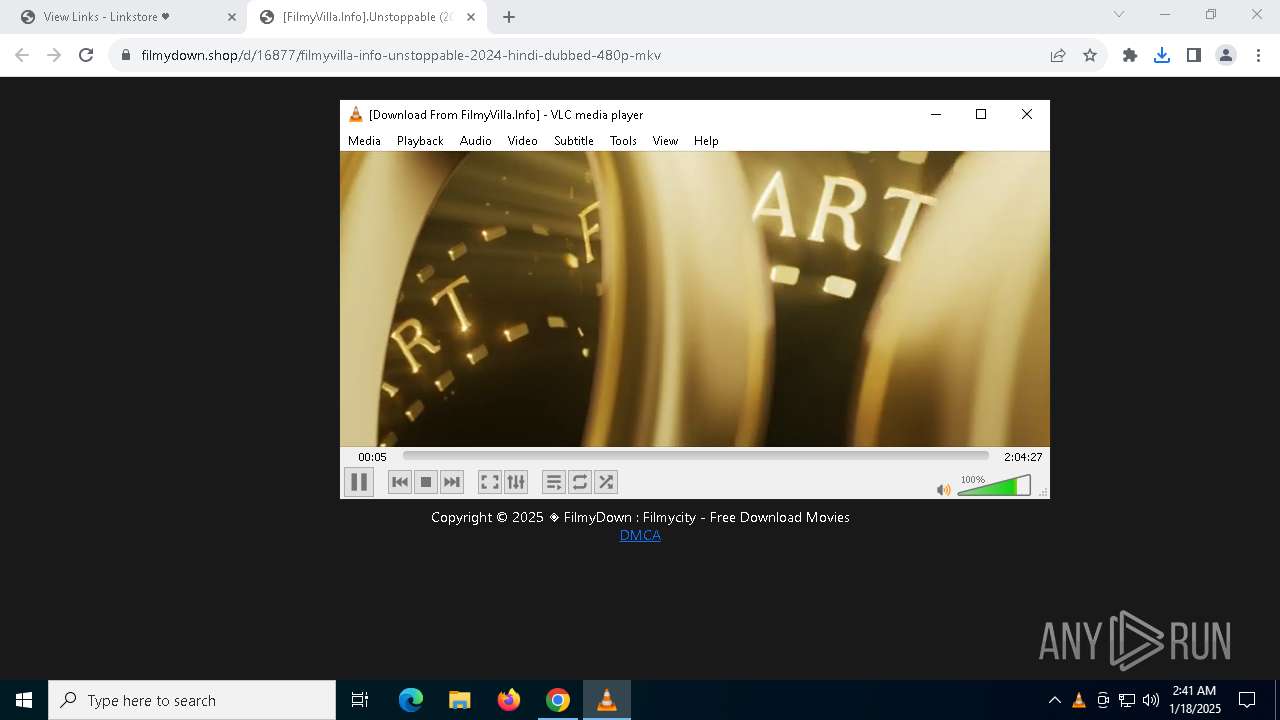Viewport: 1280px width, 720px height.
Task: View site information lock icon
Action: 125,55
